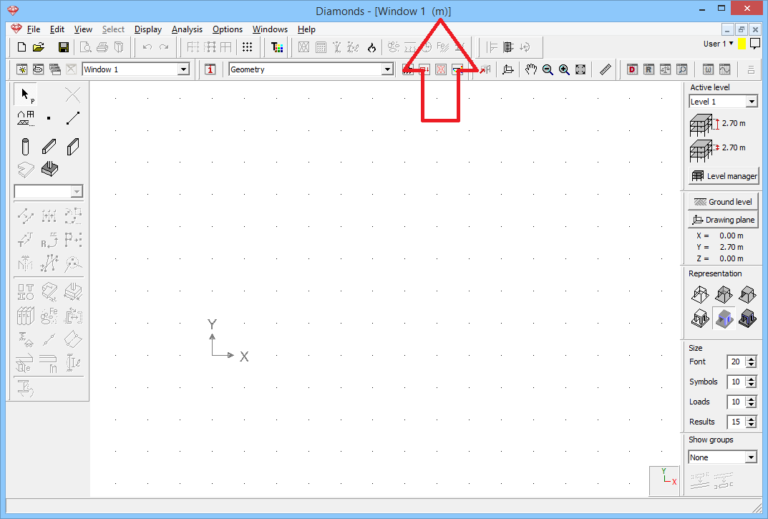
Task: Click the zoom out magnifier
Action: tap(548, 70)
